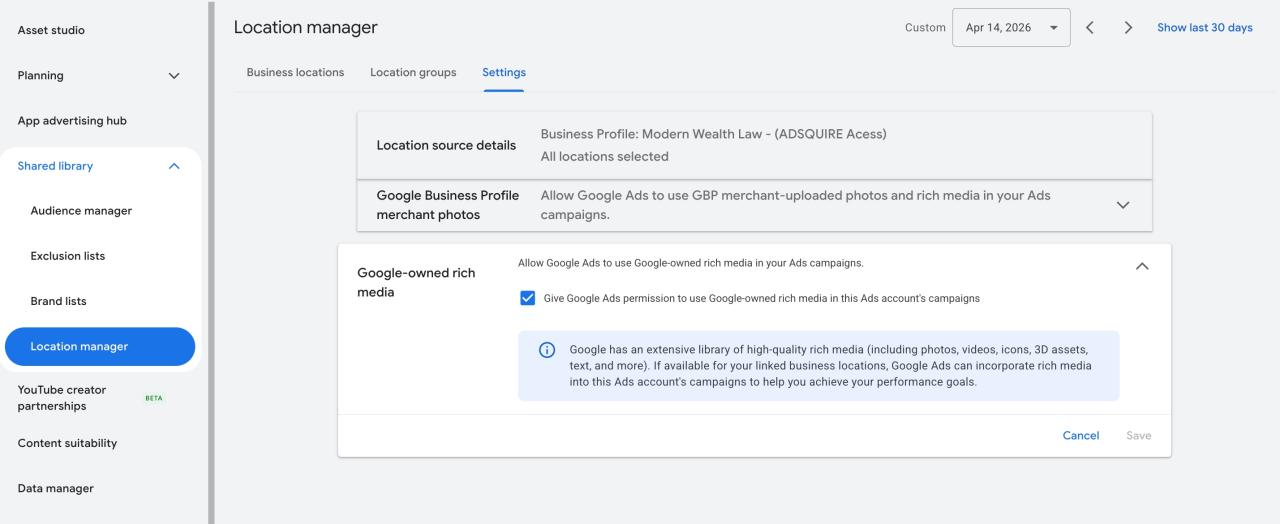Go to Exclusion lists

click(68, 256)
